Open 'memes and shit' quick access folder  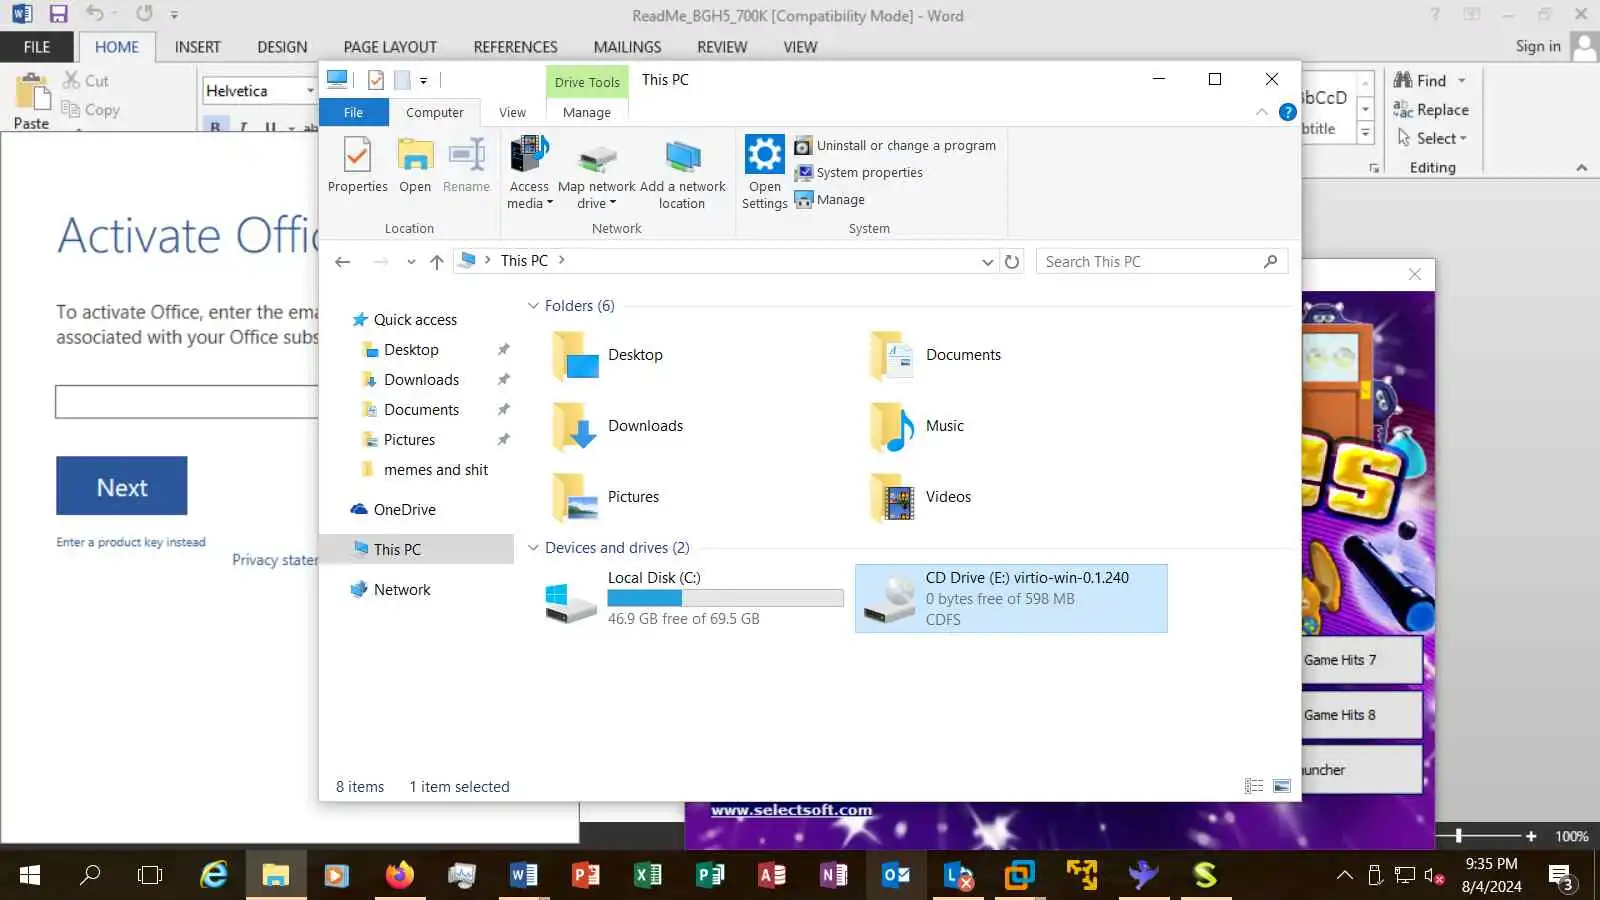(436, 469)
